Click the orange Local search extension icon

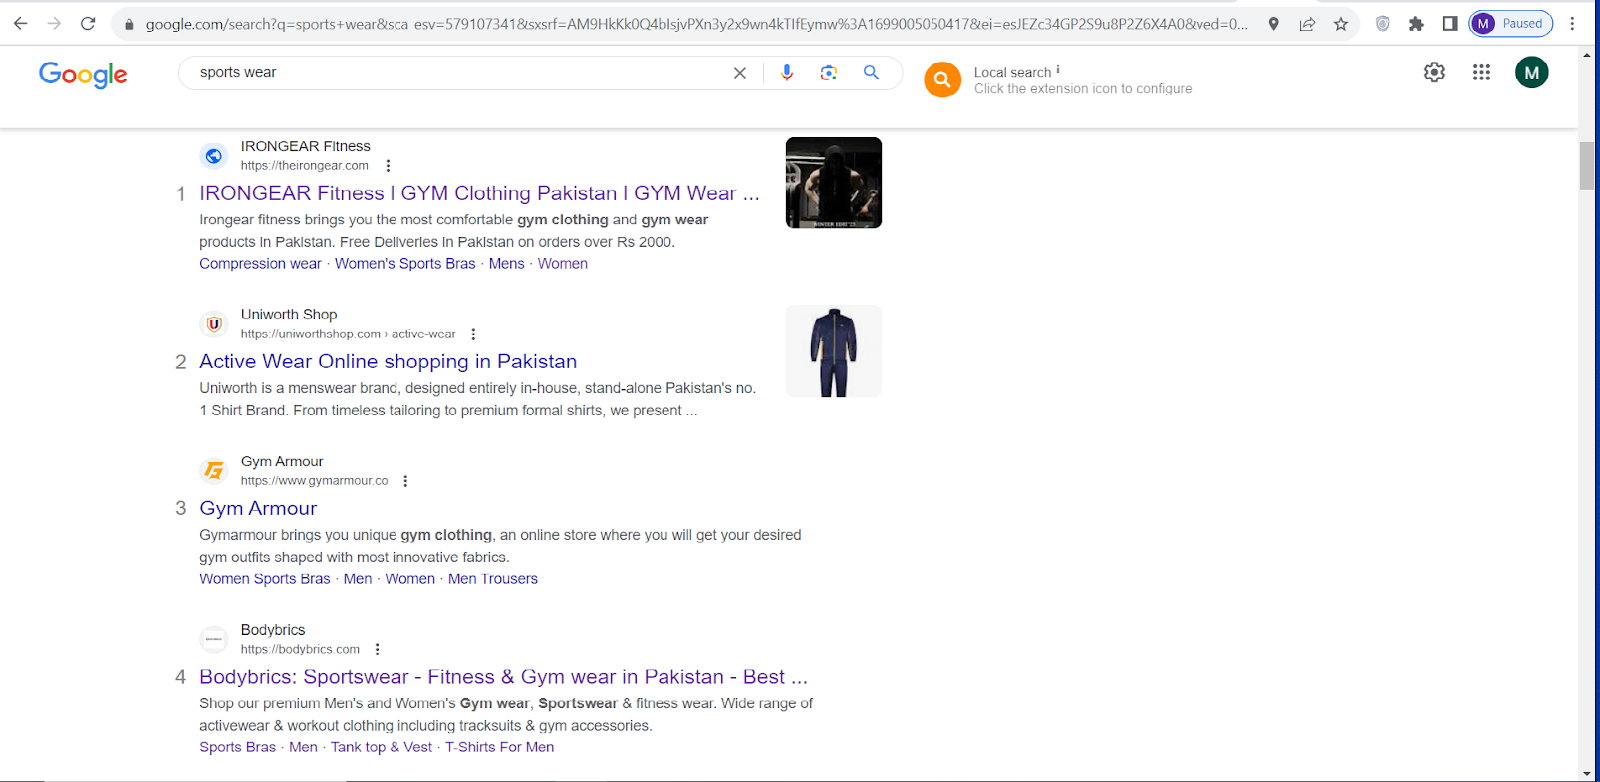(942, 80)
